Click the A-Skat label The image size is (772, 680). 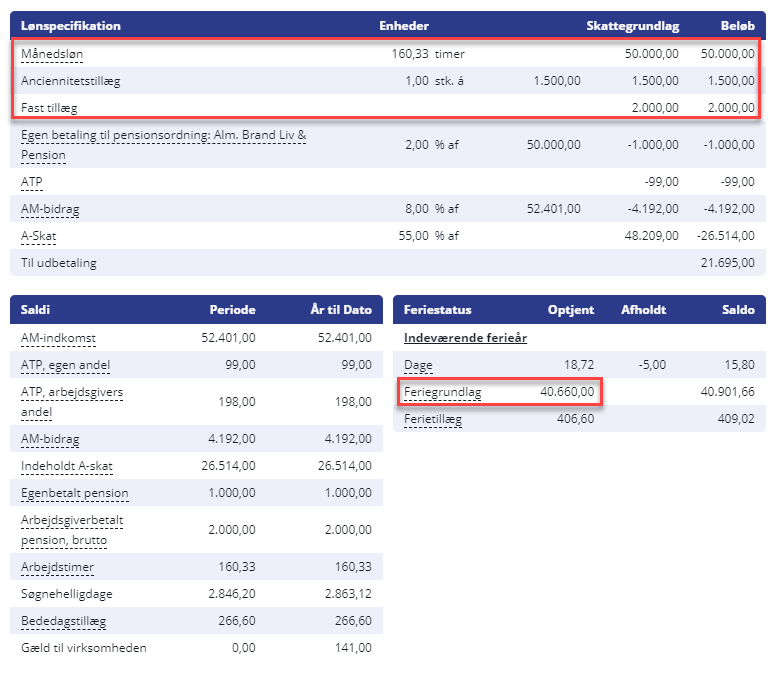38,236
